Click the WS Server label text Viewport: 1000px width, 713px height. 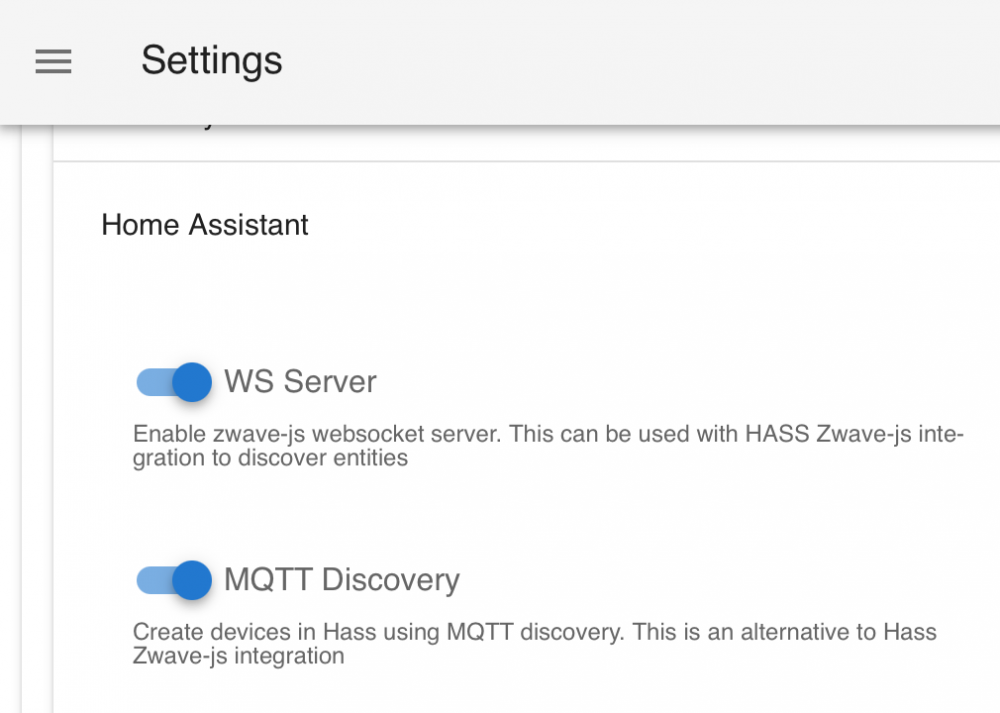tap(300, 382)
